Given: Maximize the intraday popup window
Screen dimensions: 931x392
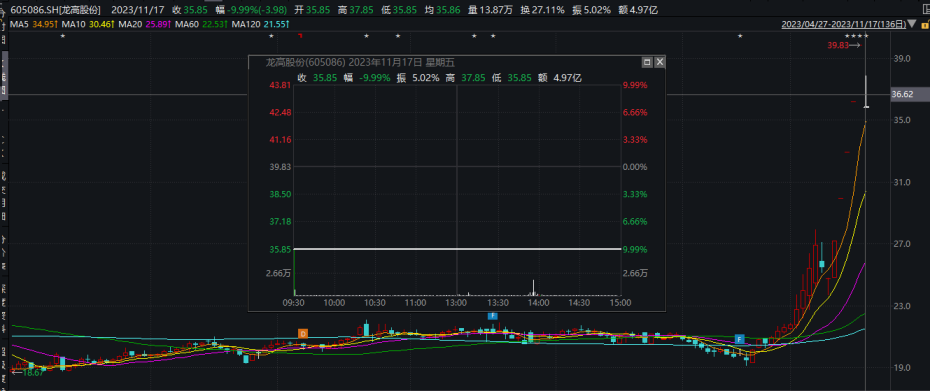Looking at the screenshot, I should tap(647, 62).
